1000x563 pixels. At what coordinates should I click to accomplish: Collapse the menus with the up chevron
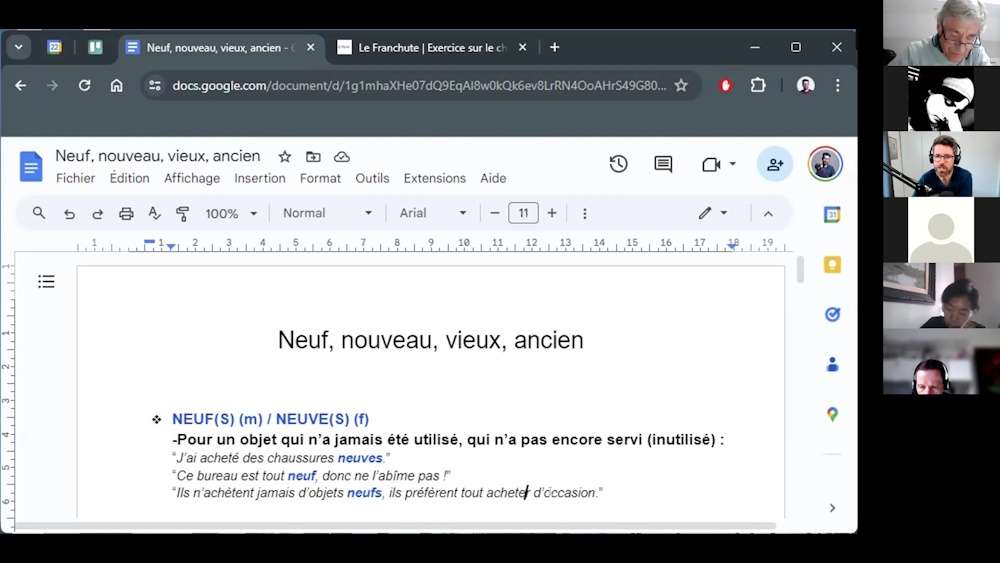[x=768, y=214]
